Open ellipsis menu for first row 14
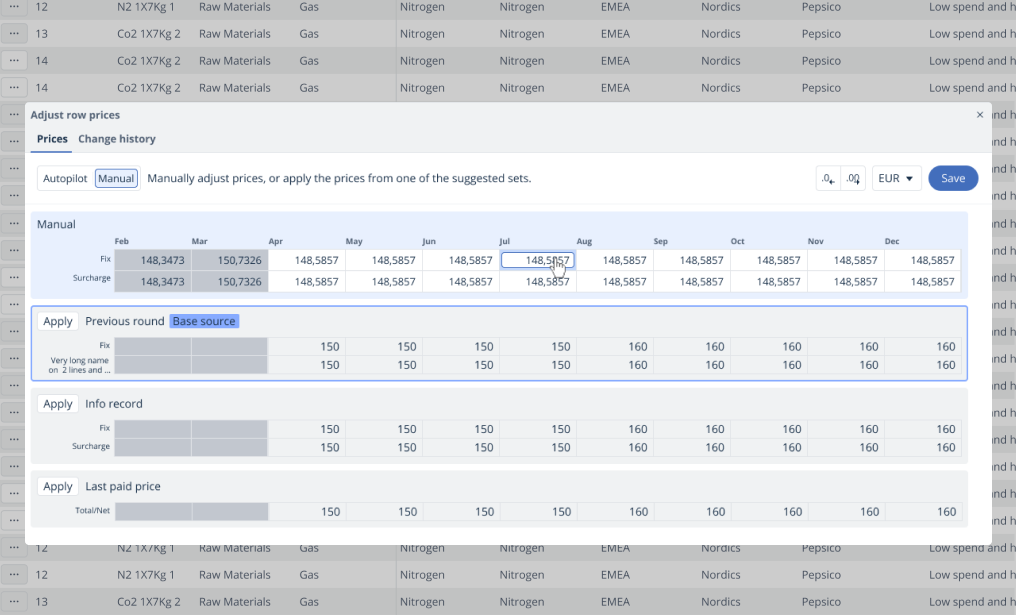Image resolution: width=1016 pixels, height=615 pixels. point(14,61)
